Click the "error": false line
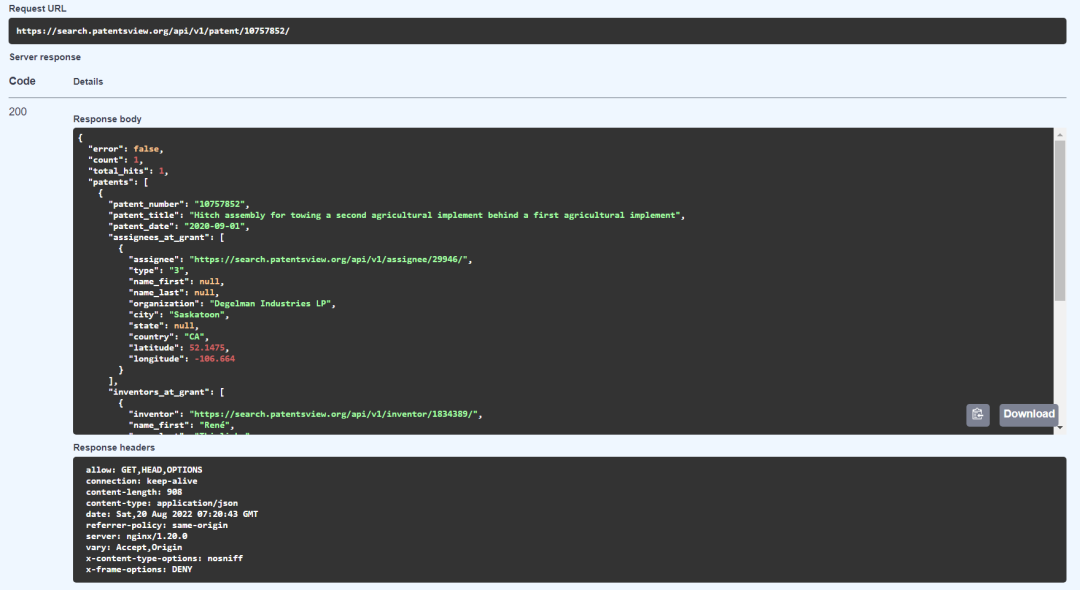 125,149
